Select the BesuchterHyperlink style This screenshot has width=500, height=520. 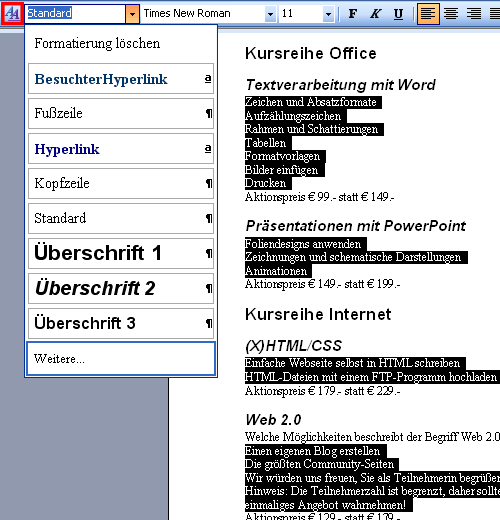pos(121,79)
